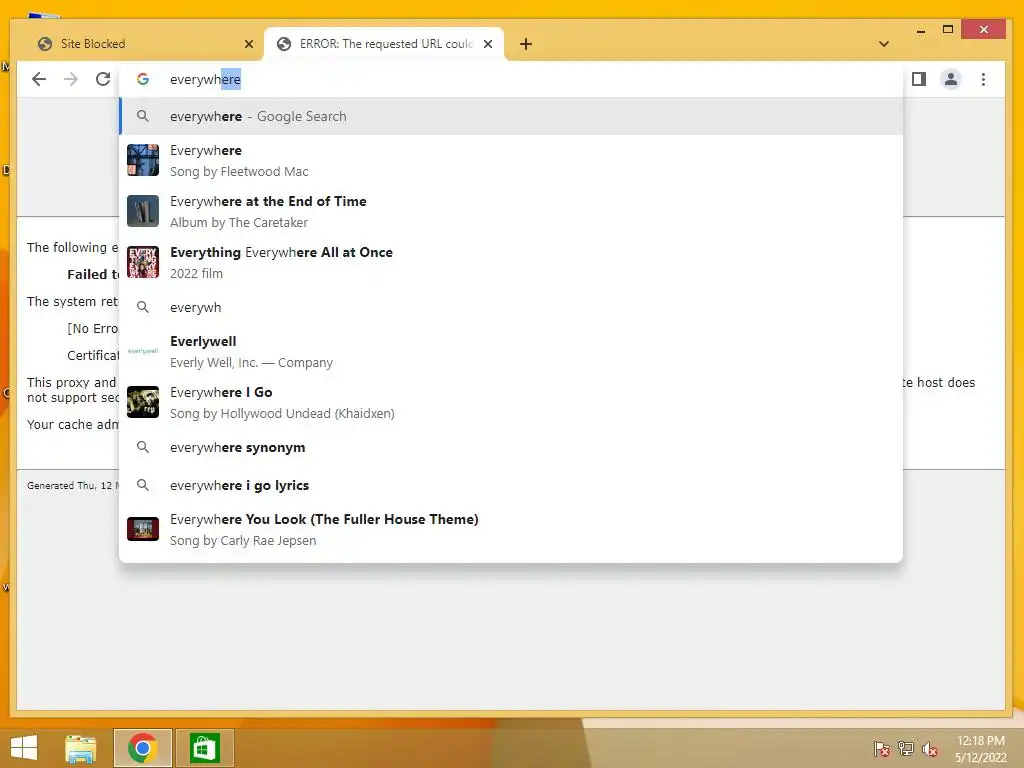The image size is (1024, 768).
Task: Click the taskbar clock showing 12:18 PM
Action: 981,749
